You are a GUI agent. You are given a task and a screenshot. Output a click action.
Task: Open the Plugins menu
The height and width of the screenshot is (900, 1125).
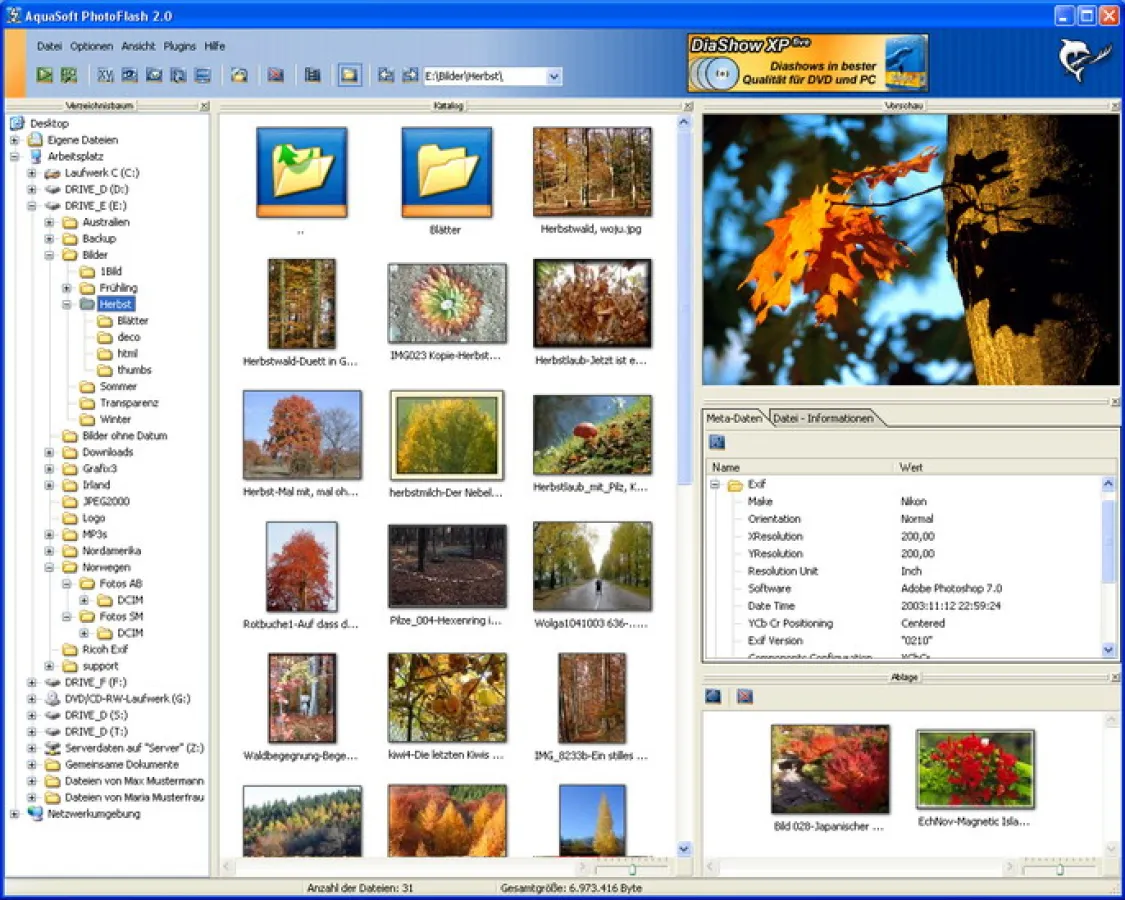(x=180, y=46)
